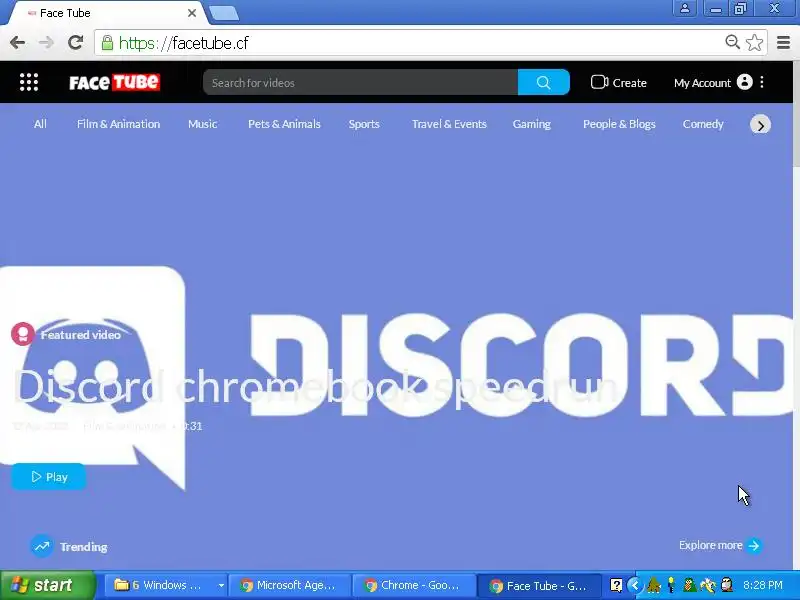Viewport: 800px width, 600px height.
Task: Expand the Windows group dropdown arrow
Action: click(x=221, y=585)
